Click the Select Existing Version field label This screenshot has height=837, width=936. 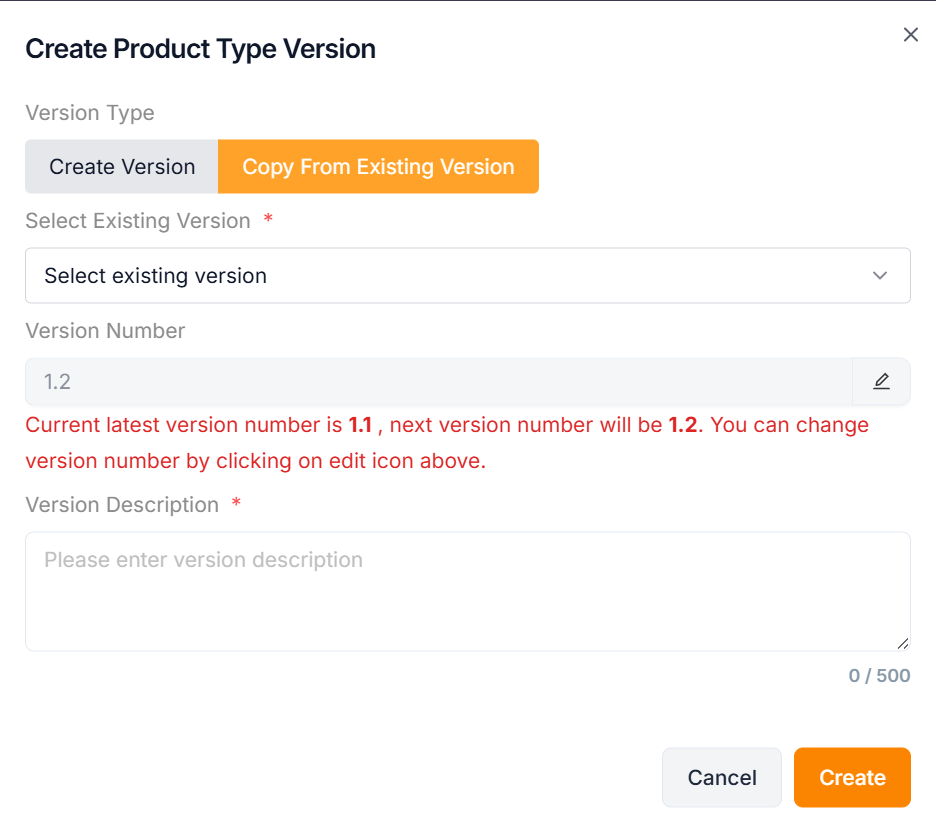click(138, 221)
